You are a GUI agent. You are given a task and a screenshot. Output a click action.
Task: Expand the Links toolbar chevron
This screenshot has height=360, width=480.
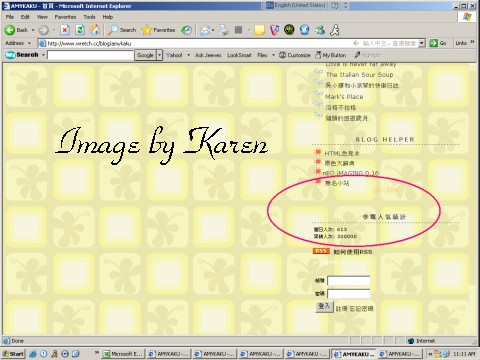(472, 42)
